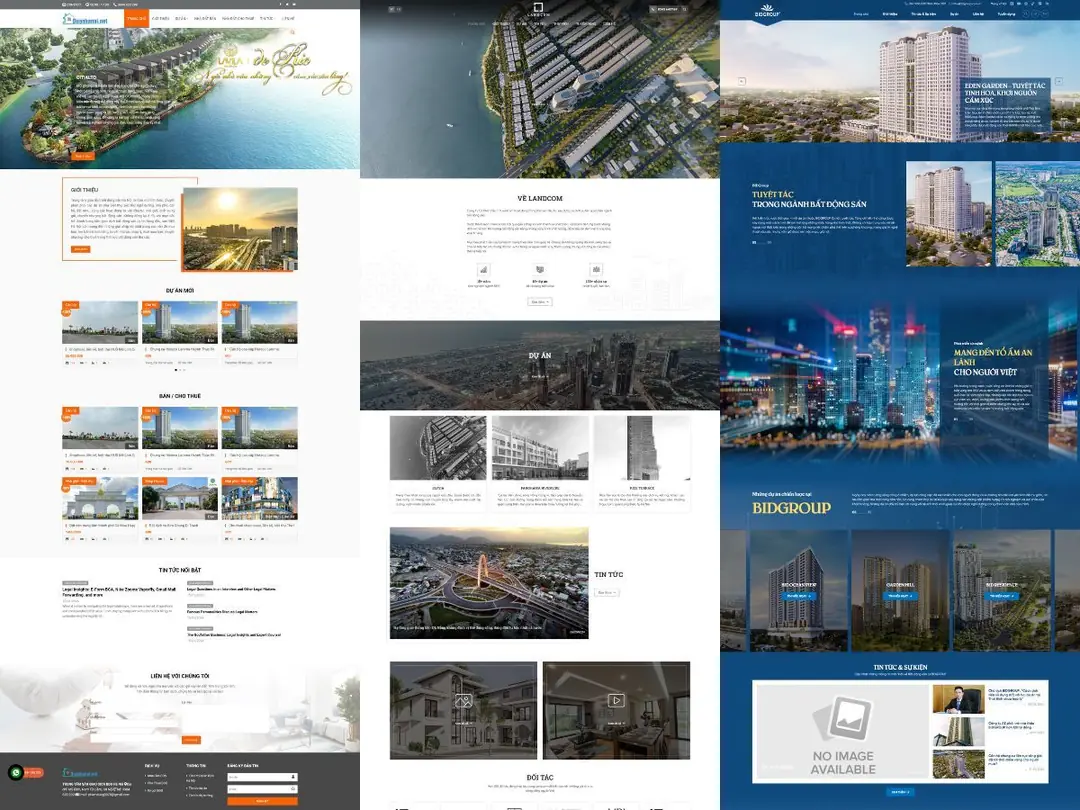Click the search icon in BIDGROUP's navigation bar
This screenshot has width=1080, height=810.
[1025, 14]
